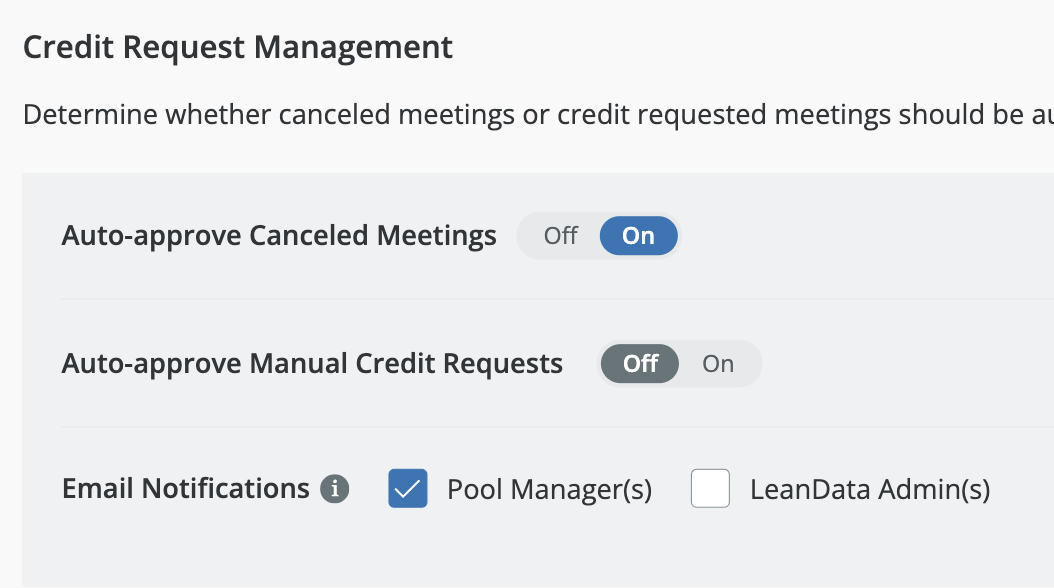Click the Credit Request Management heading
The width and height of the screenshot is (1054, 588).
pos(238,47)
